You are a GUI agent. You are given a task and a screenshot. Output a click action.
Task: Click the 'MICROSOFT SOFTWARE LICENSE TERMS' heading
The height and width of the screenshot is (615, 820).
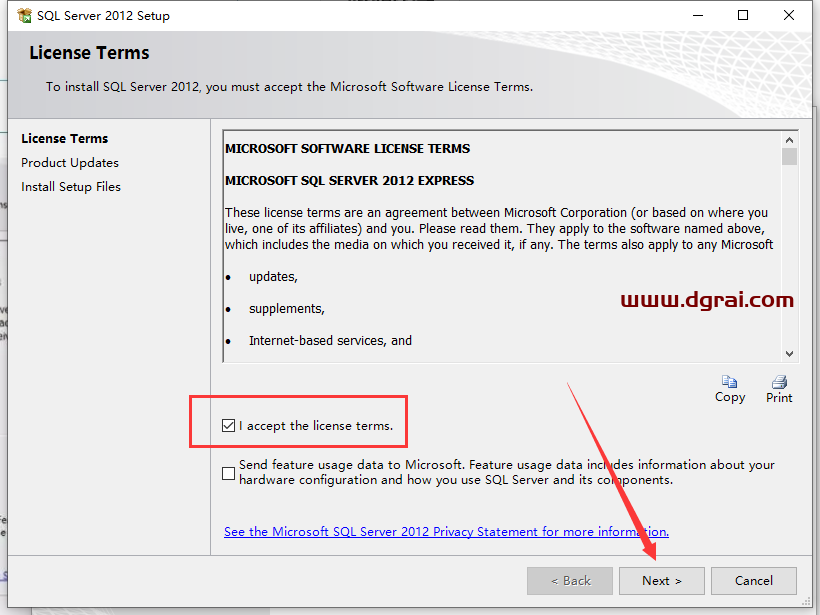(x=348, y=149)
